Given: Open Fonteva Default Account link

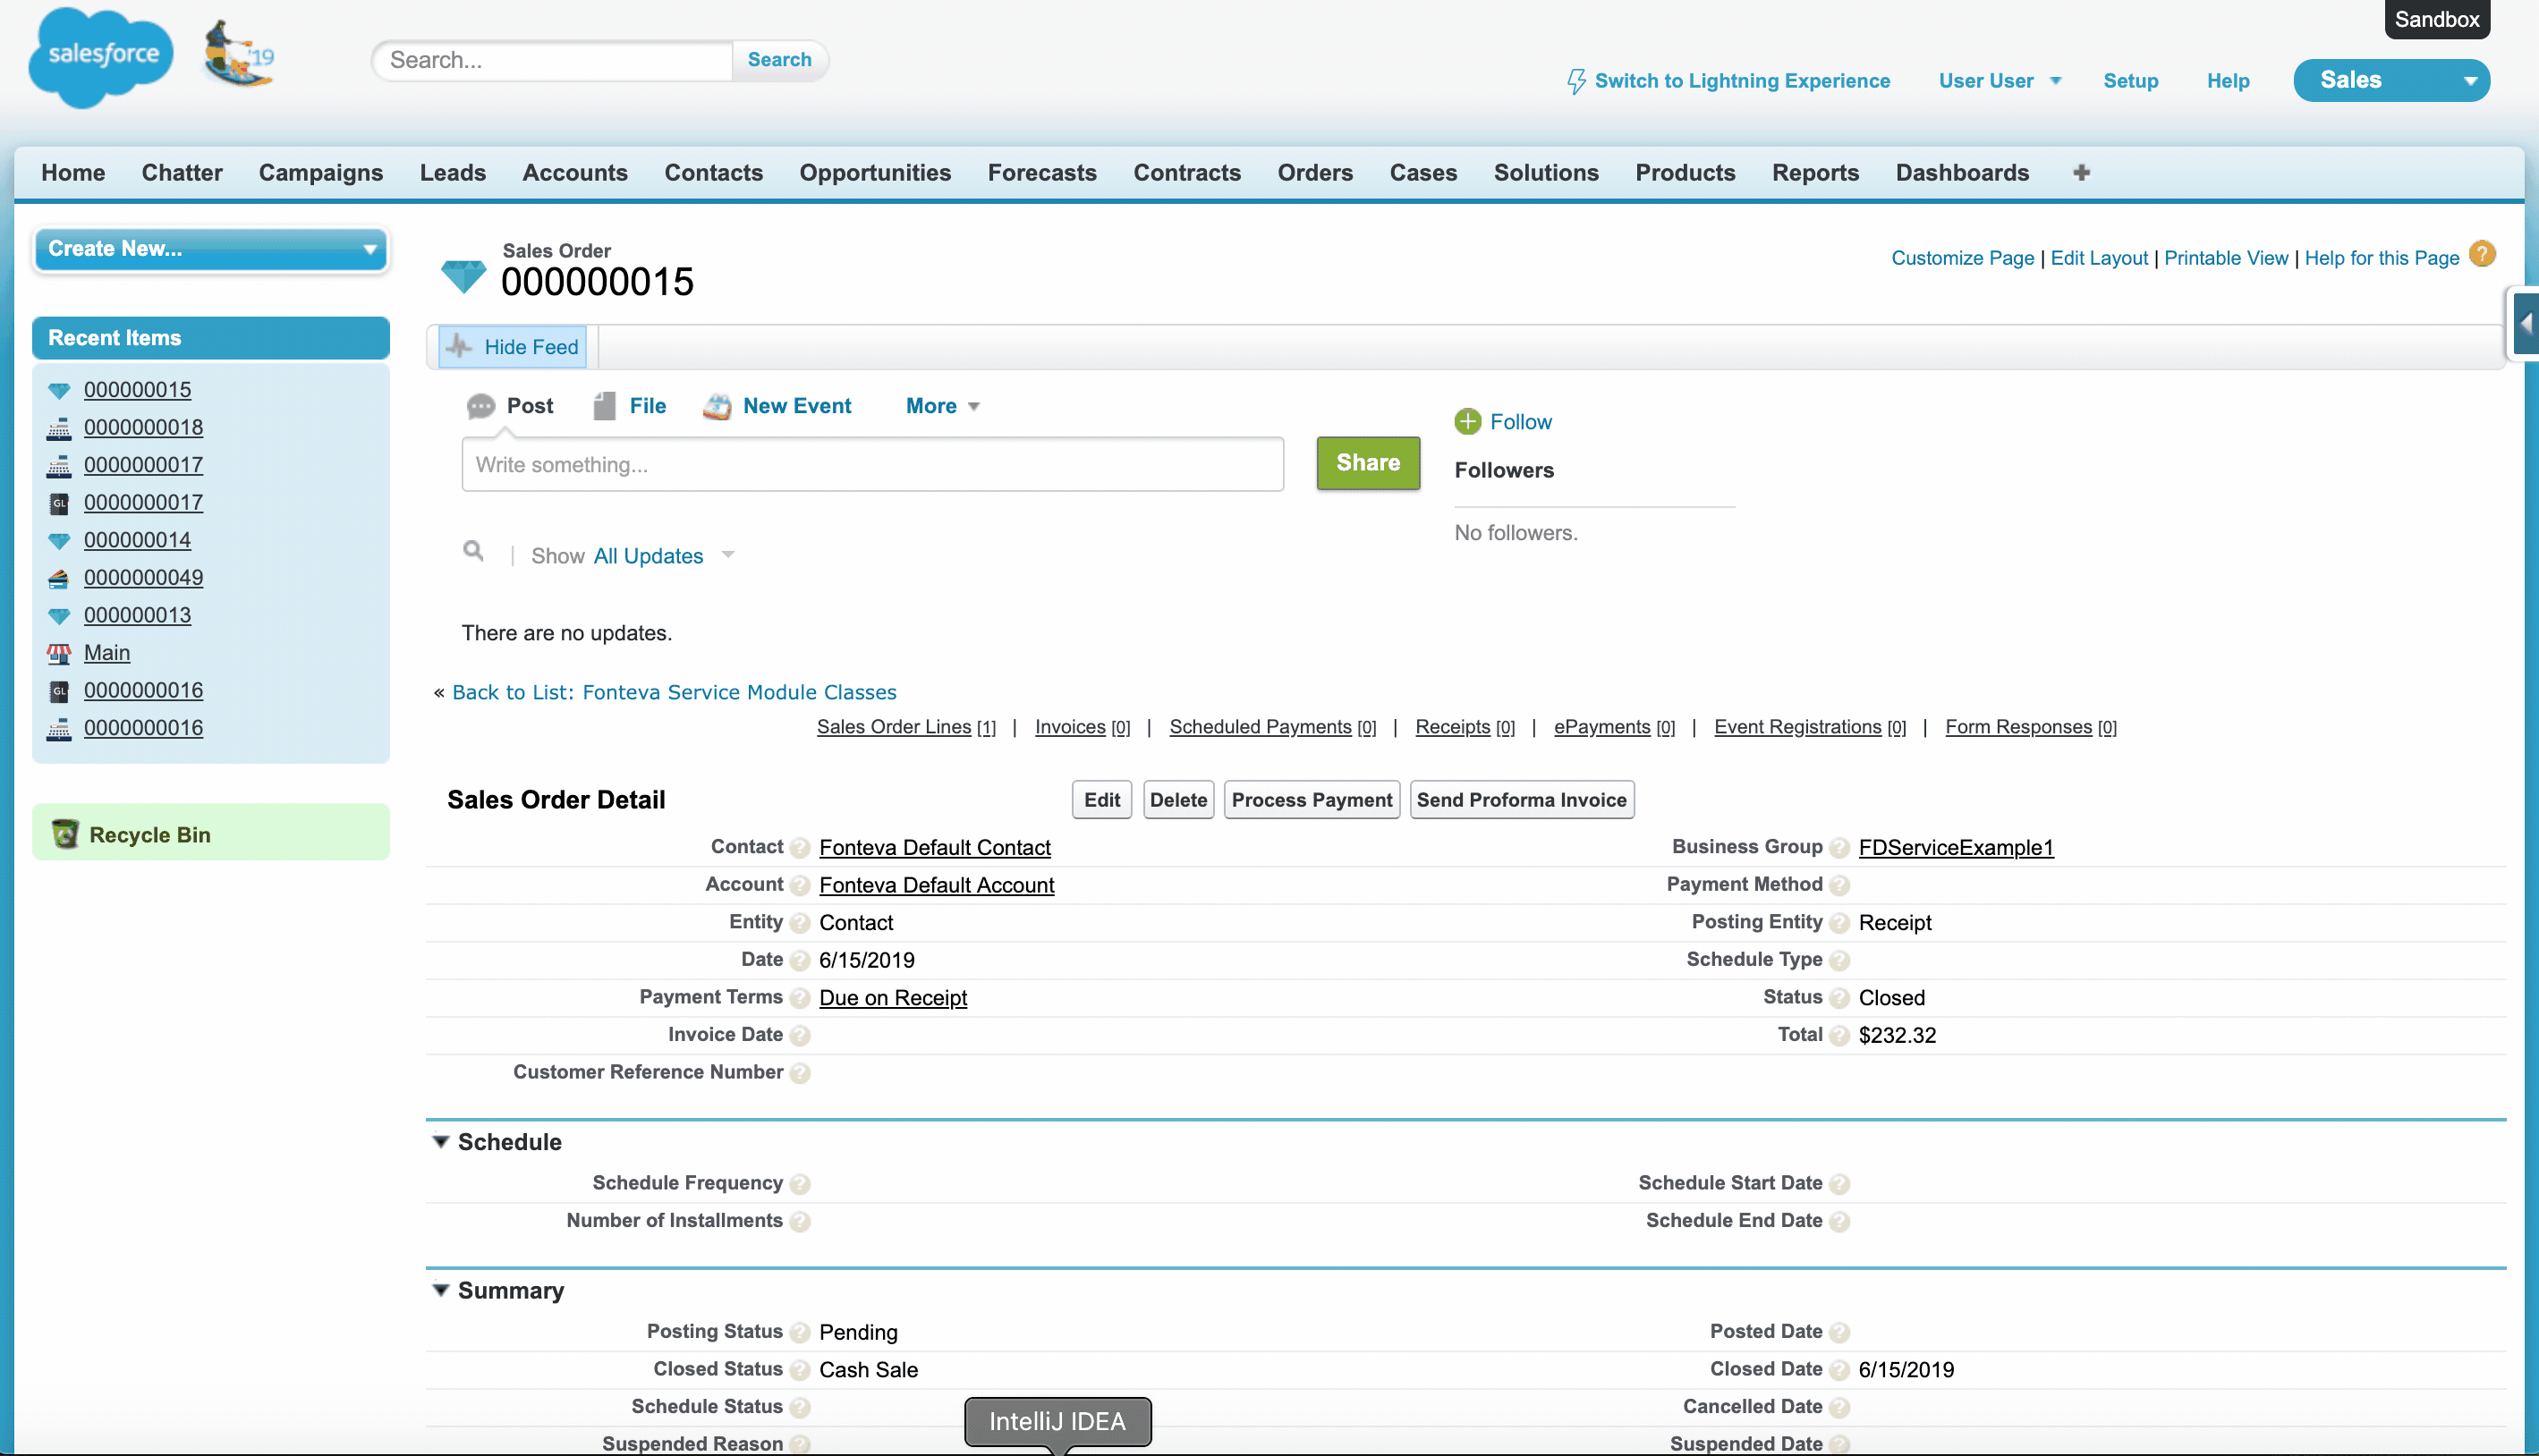Looking at the screenshot, I should coord(937,885).
